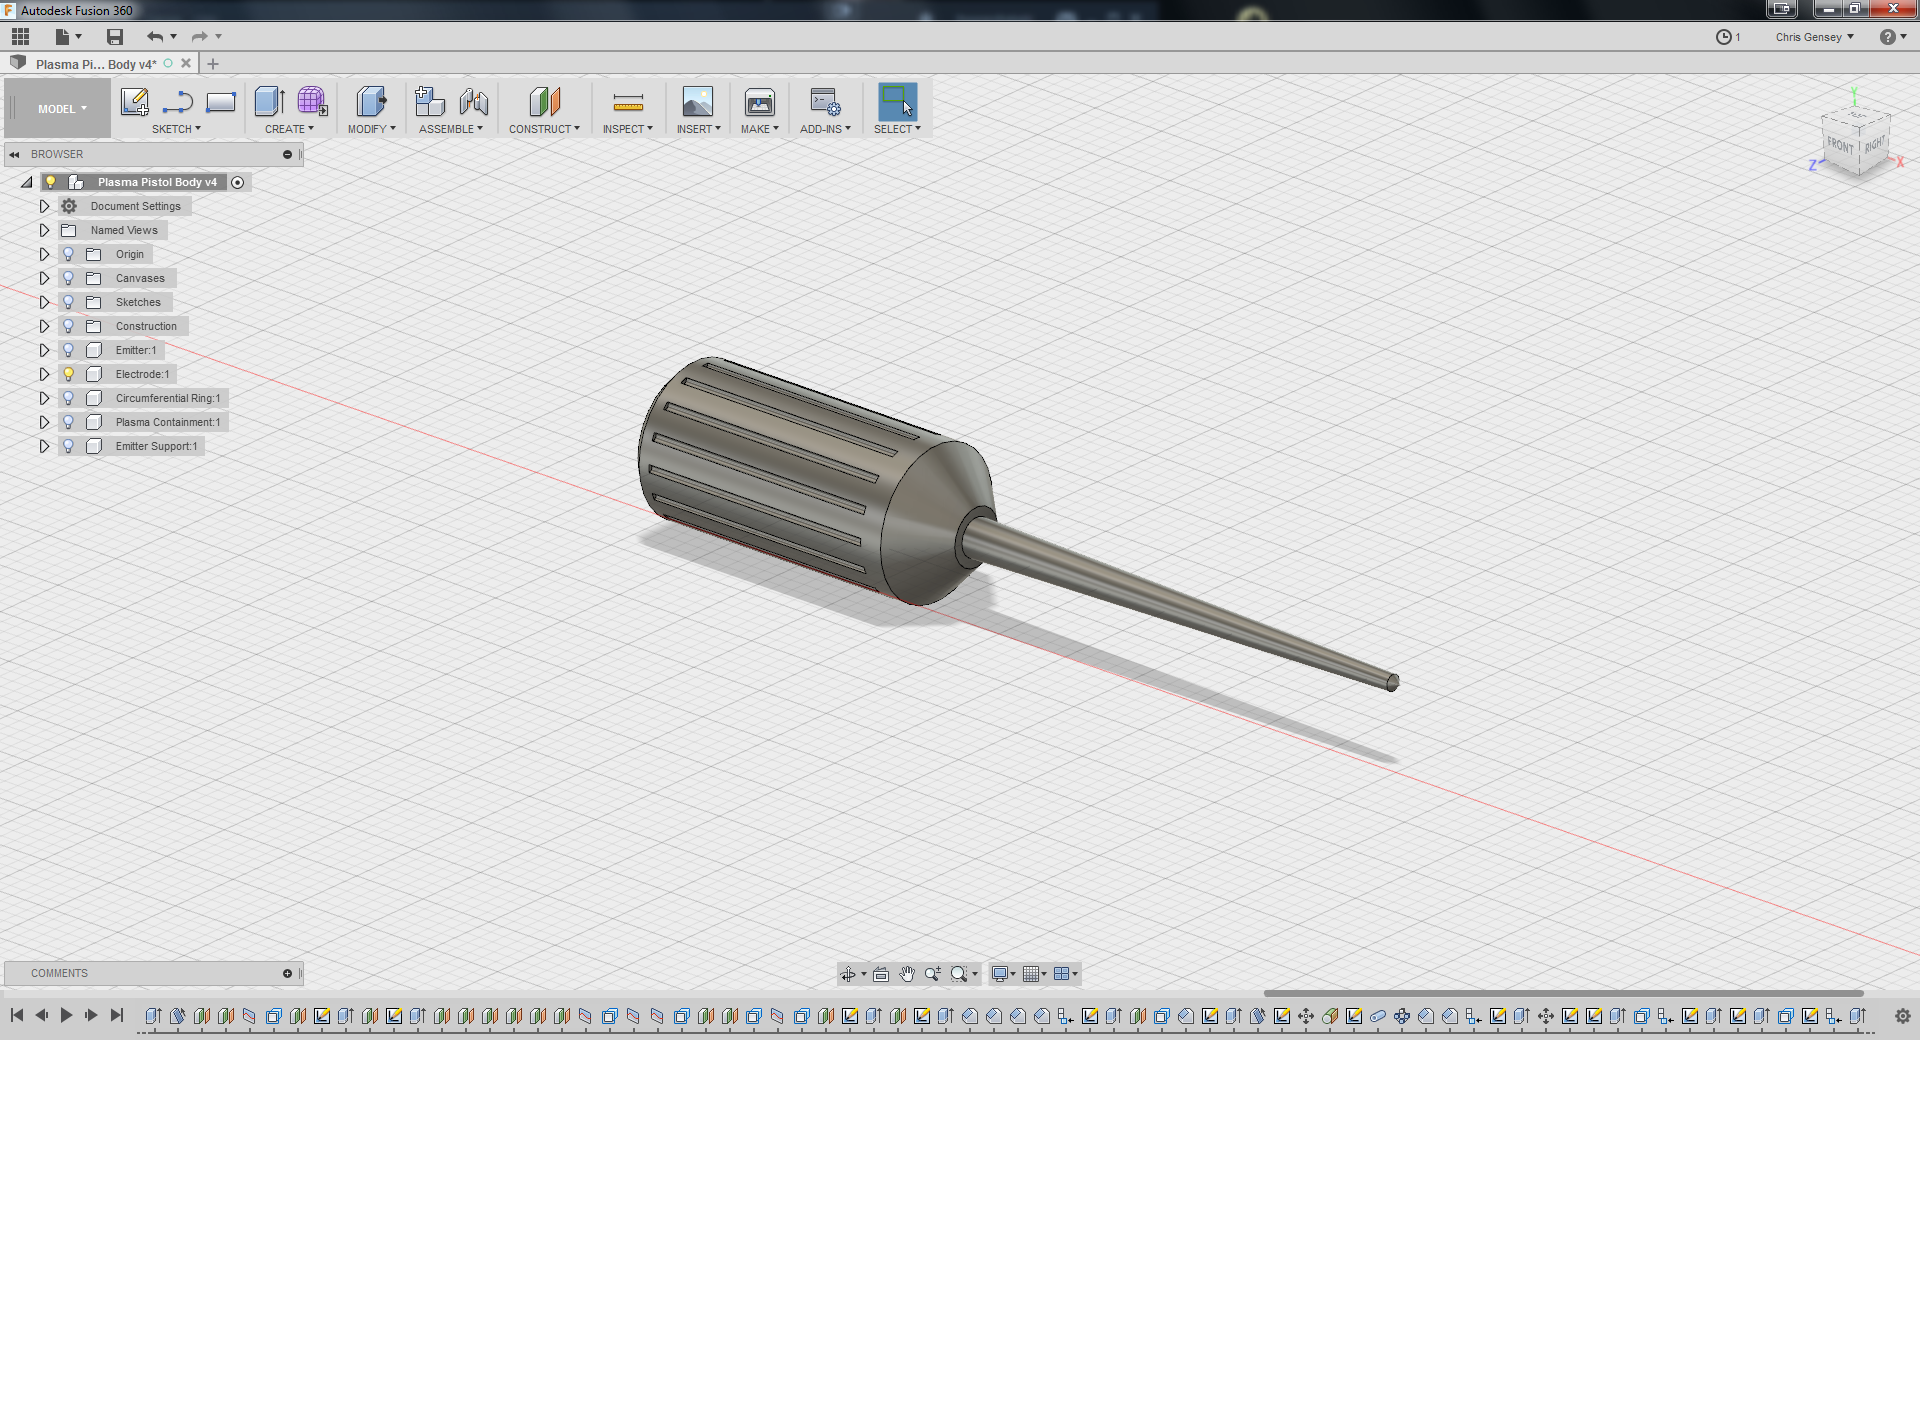Click the 3D Print Make icon
The image size is (1920, 1426).
(x=759, y=102)
